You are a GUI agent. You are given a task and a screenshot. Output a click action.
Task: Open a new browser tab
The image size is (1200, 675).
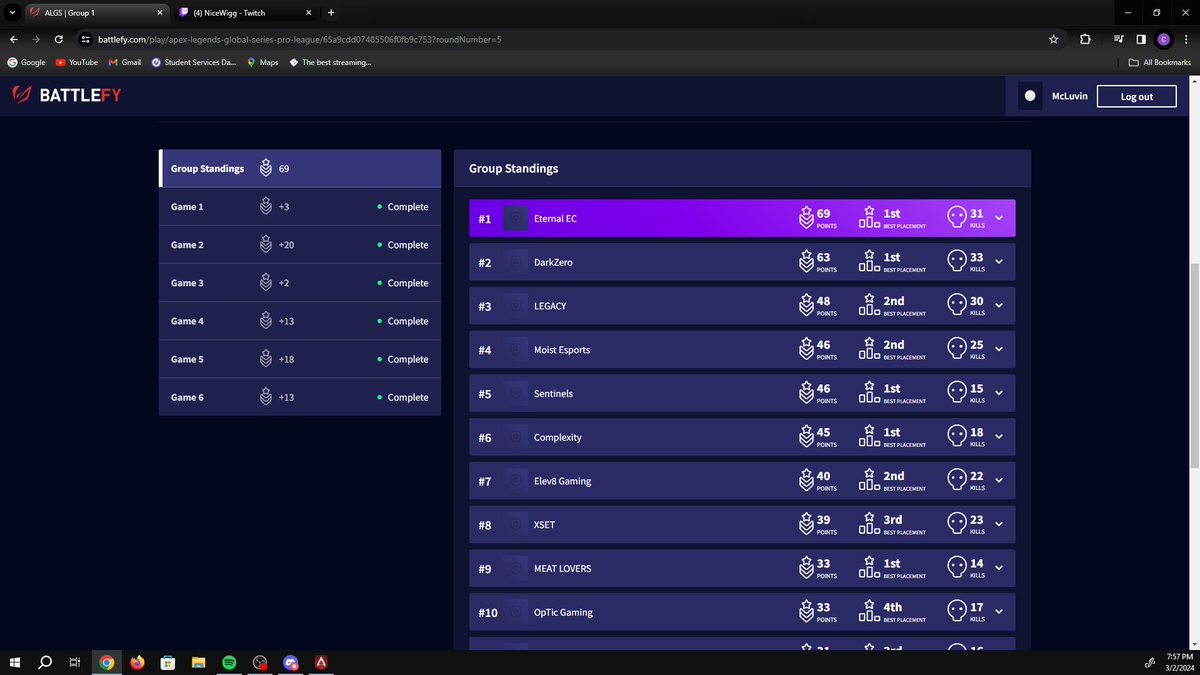click(x=331, y=12)
